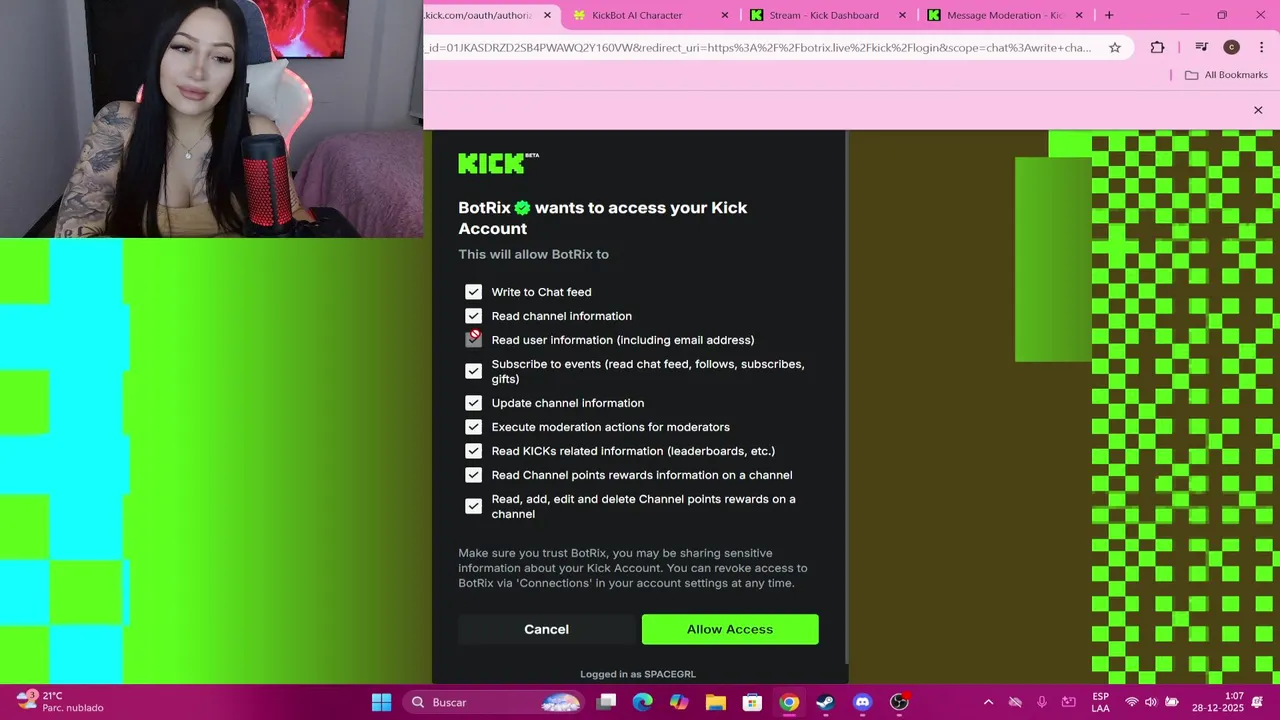
Task: Open Copilot from the taskbar
Action: coord(679,702)
